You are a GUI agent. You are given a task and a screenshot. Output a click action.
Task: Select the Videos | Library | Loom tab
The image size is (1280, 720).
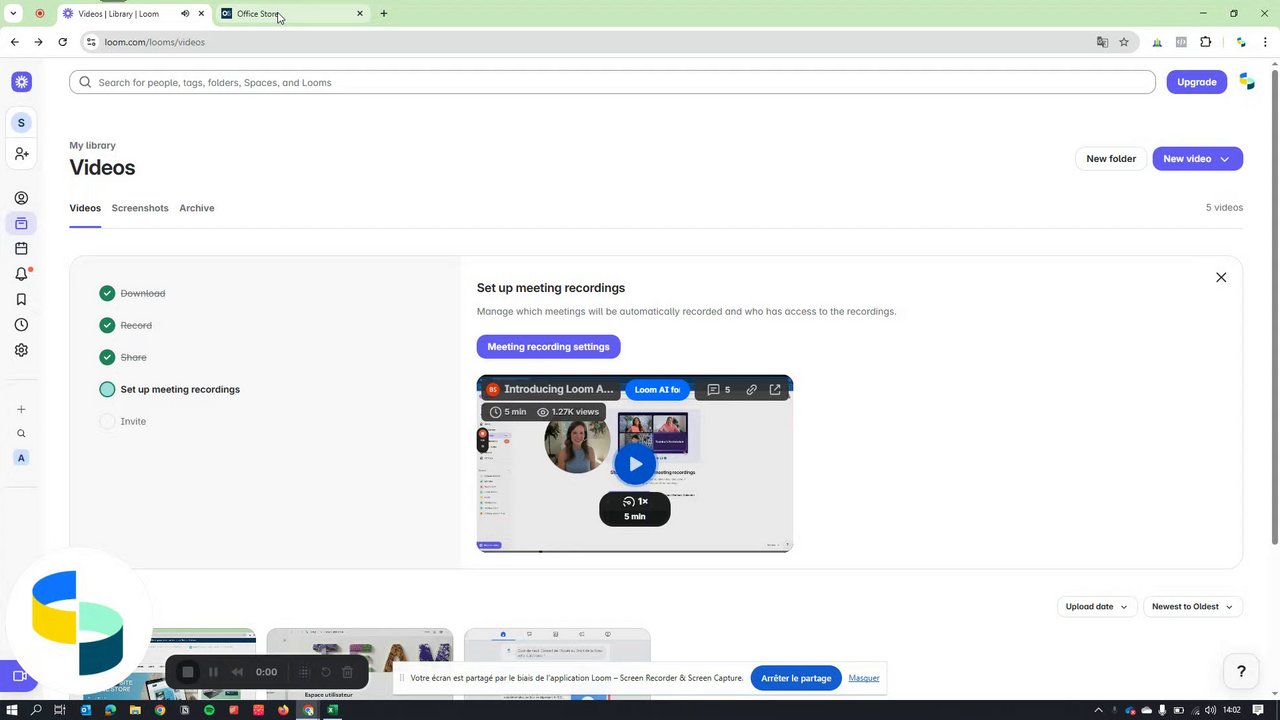pos(131,14)
